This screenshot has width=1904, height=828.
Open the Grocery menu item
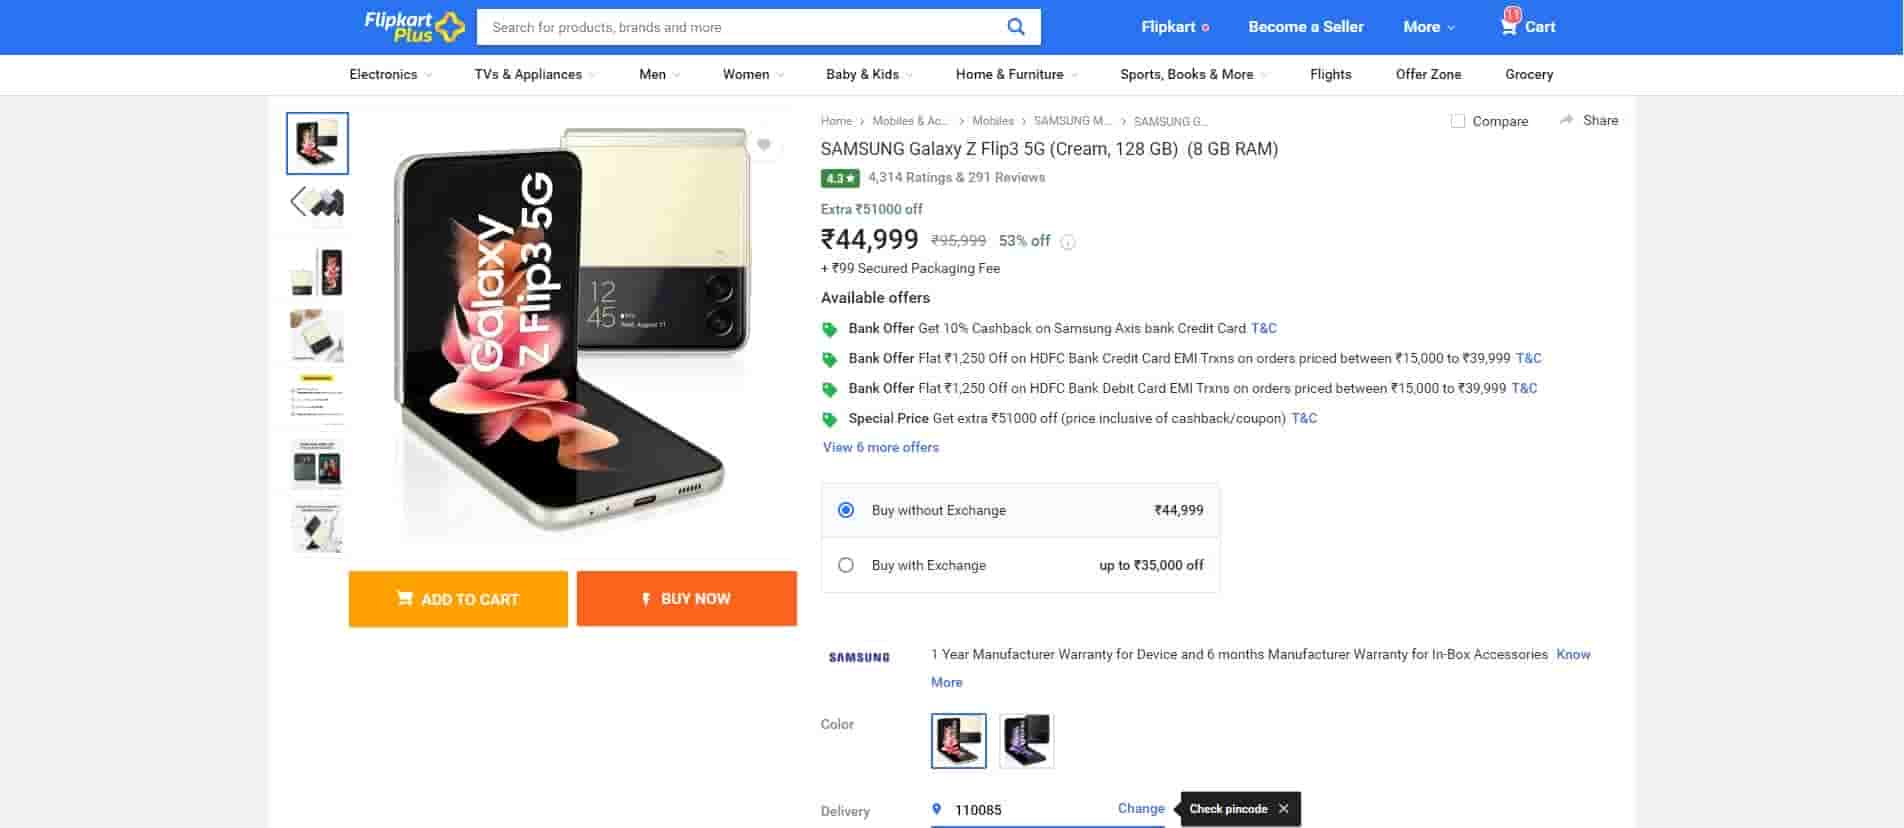[1528, 74]
